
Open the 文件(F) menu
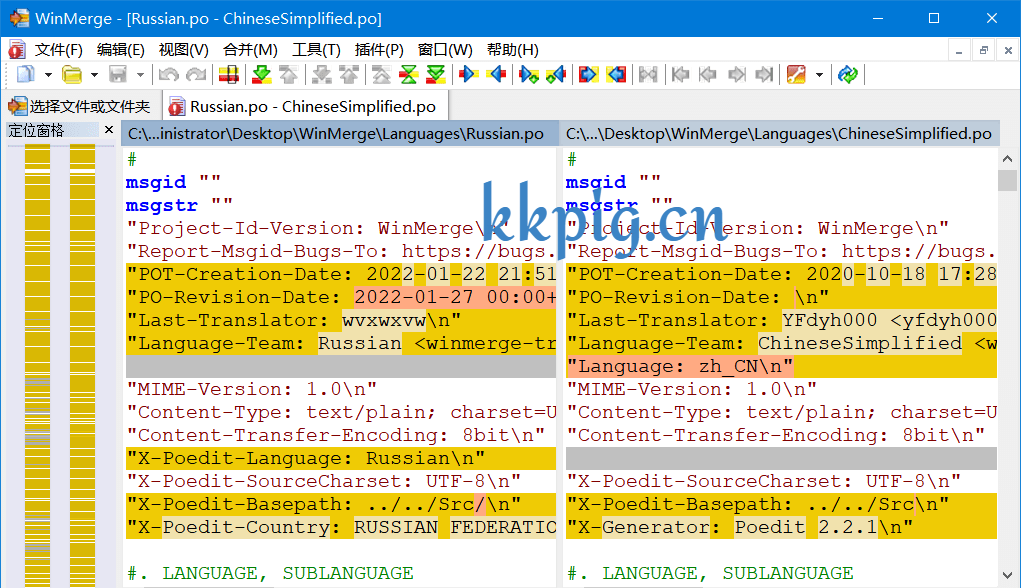(59, 50)
